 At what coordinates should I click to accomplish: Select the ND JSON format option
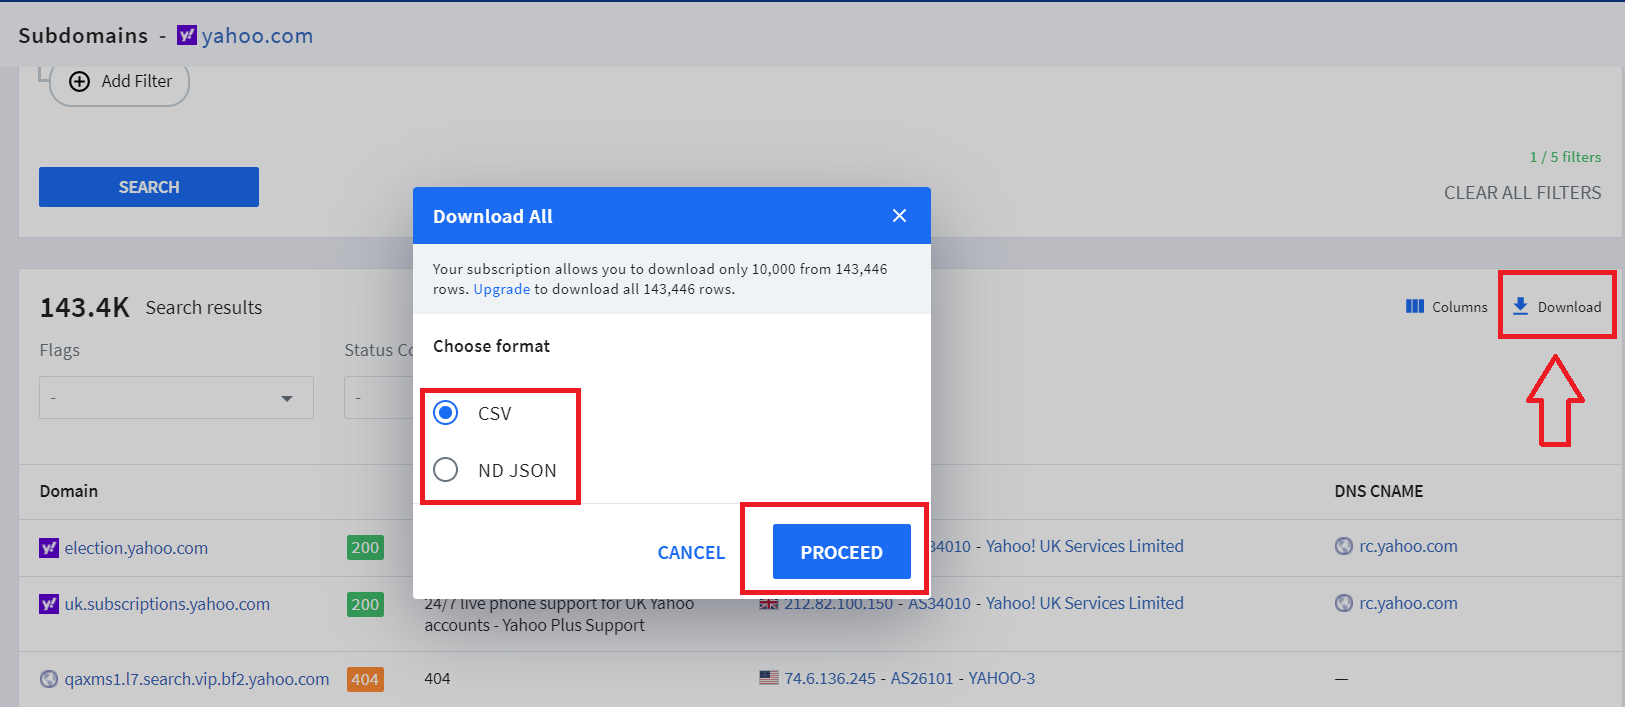tap(446, 470)
